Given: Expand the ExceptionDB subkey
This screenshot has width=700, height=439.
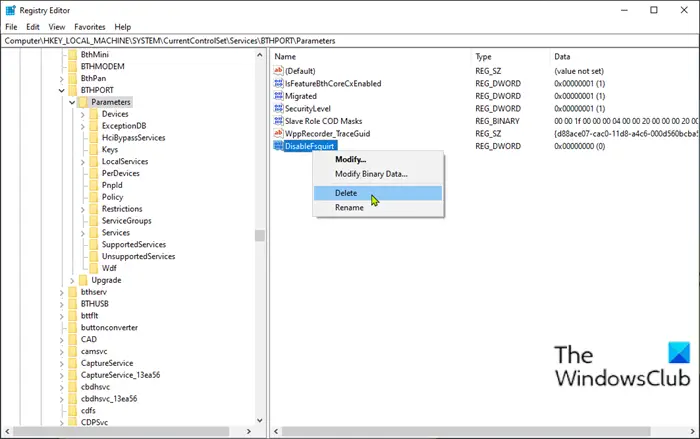Looking at the screenshot, I should coord(83,126).
